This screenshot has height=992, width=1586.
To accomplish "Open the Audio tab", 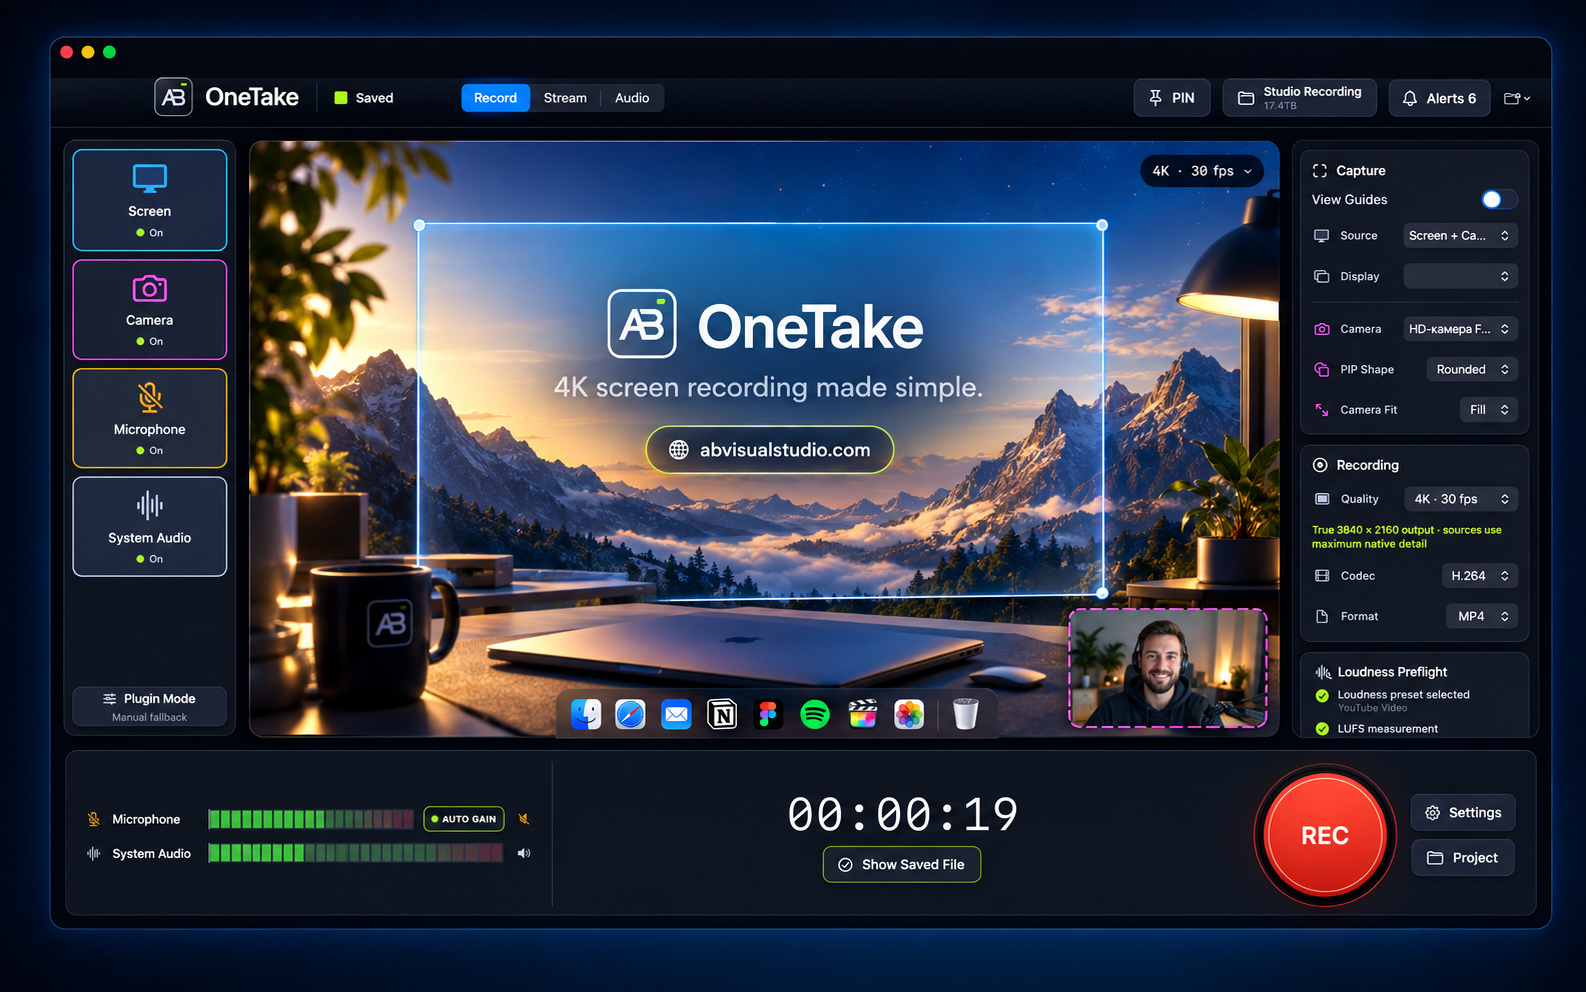I will tap(632, 98).
